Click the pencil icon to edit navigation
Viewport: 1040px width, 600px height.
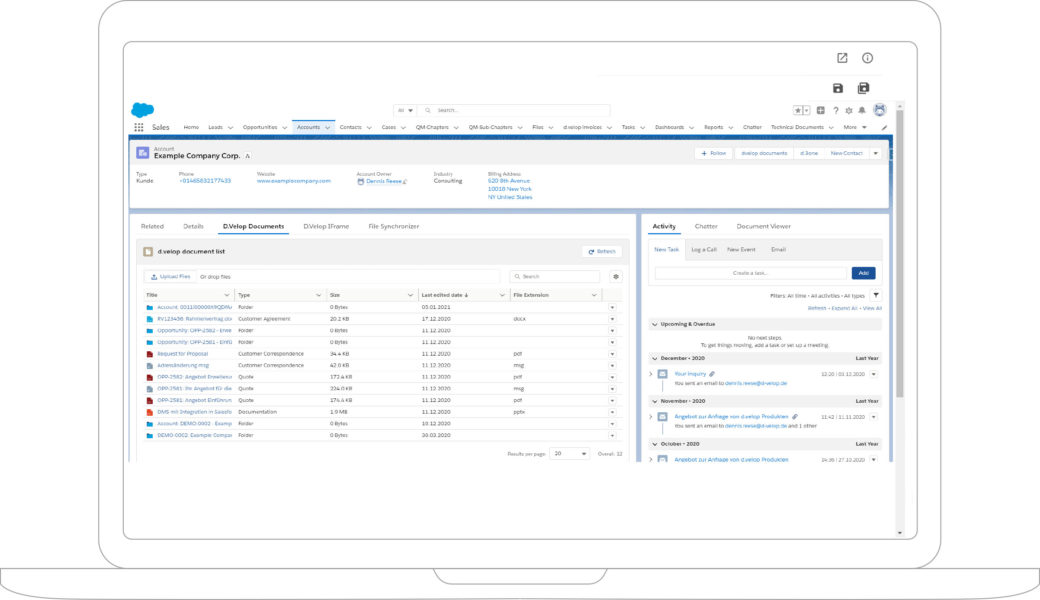883,127
